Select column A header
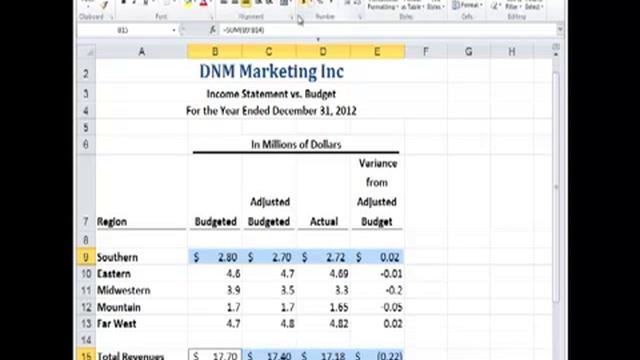The width and height of the screenshot is (640, 360). (x=142, y=52)
